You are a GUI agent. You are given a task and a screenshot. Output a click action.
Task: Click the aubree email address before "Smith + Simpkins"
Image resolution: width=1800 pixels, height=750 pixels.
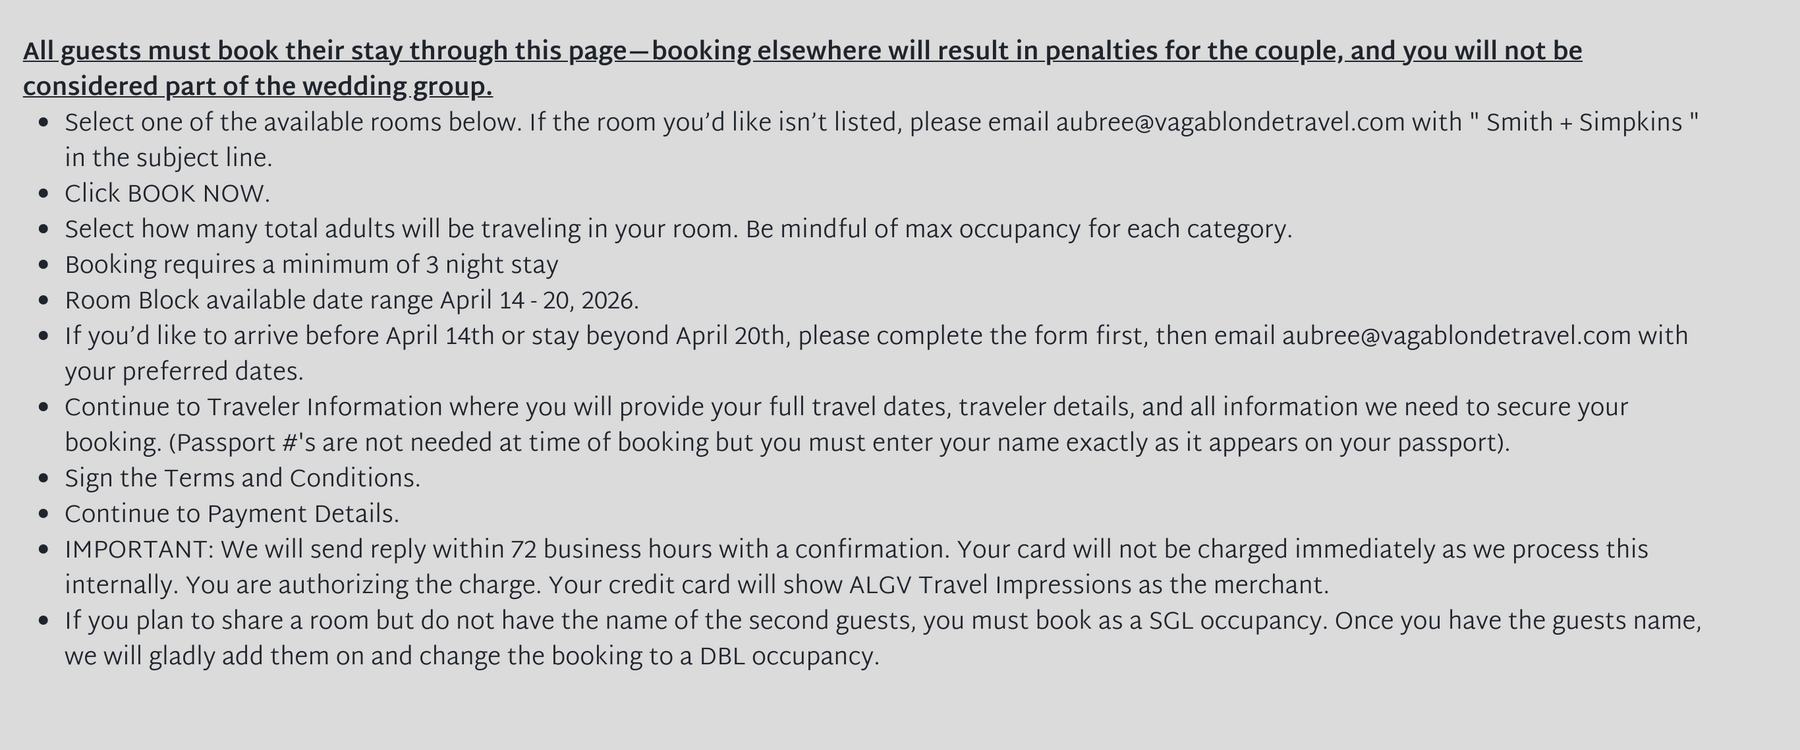[x=1230, y=123]
